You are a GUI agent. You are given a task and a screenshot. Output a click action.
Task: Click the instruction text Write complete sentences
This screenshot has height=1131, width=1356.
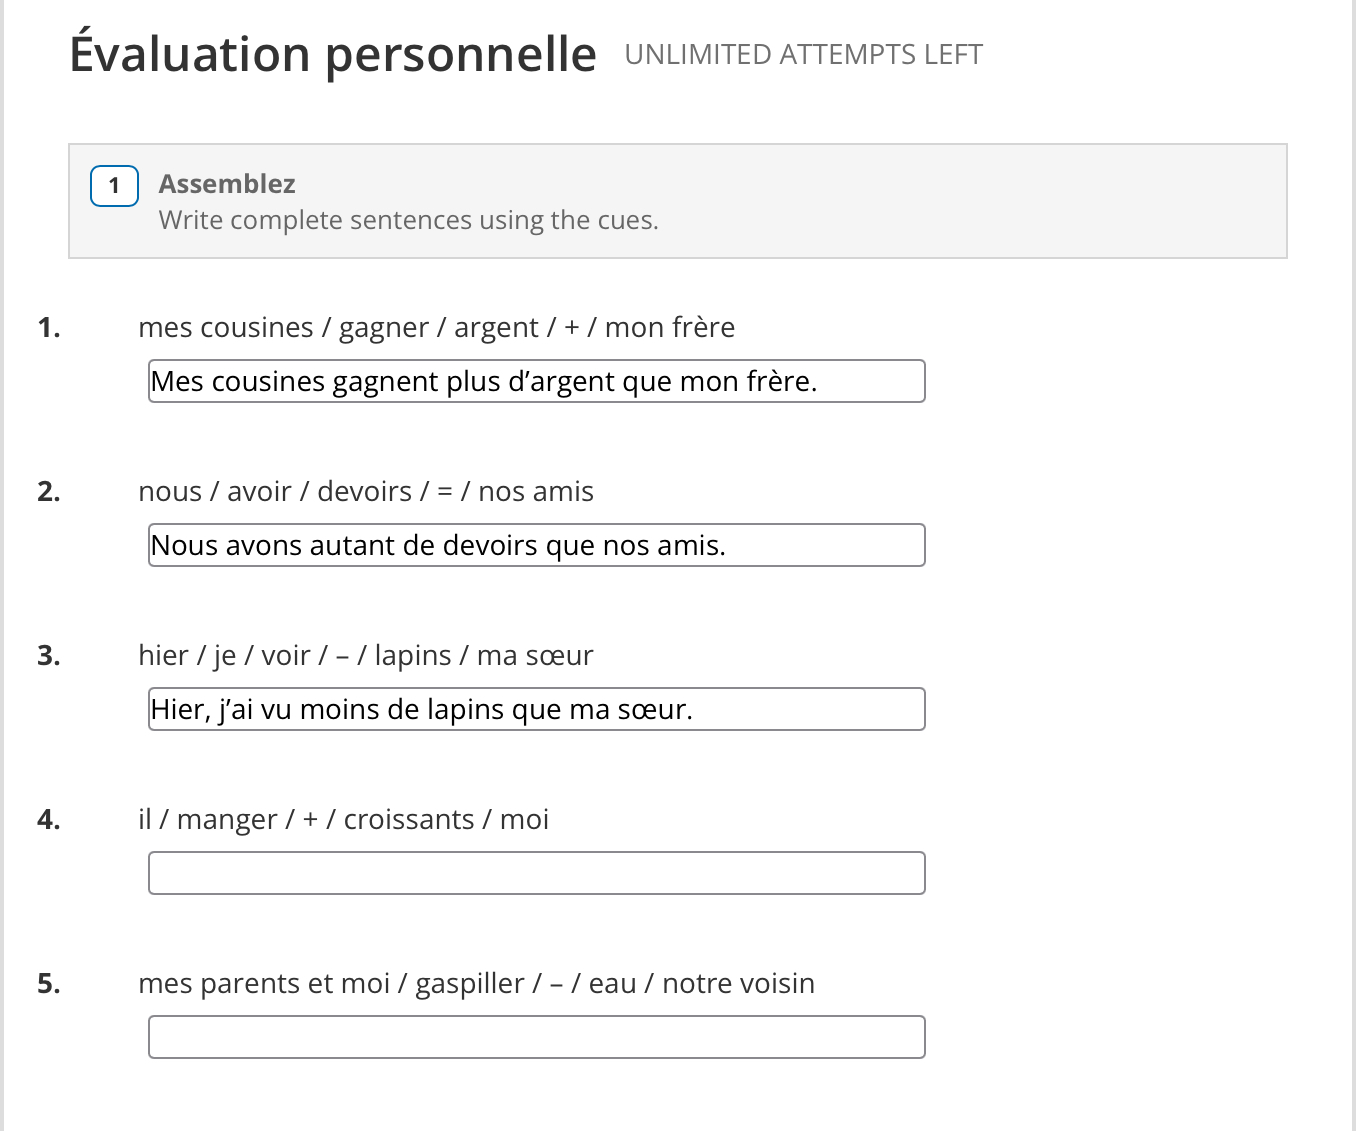click(x=408, y=219)
